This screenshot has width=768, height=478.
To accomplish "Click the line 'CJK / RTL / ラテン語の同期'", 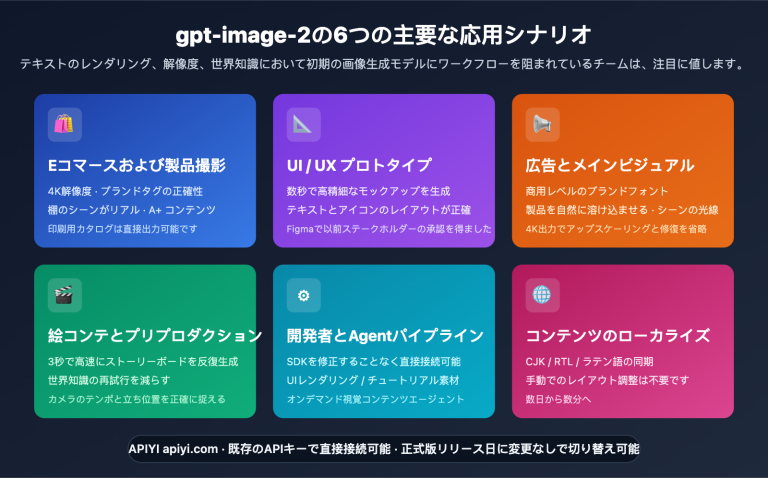I will [x=590, y=362].
